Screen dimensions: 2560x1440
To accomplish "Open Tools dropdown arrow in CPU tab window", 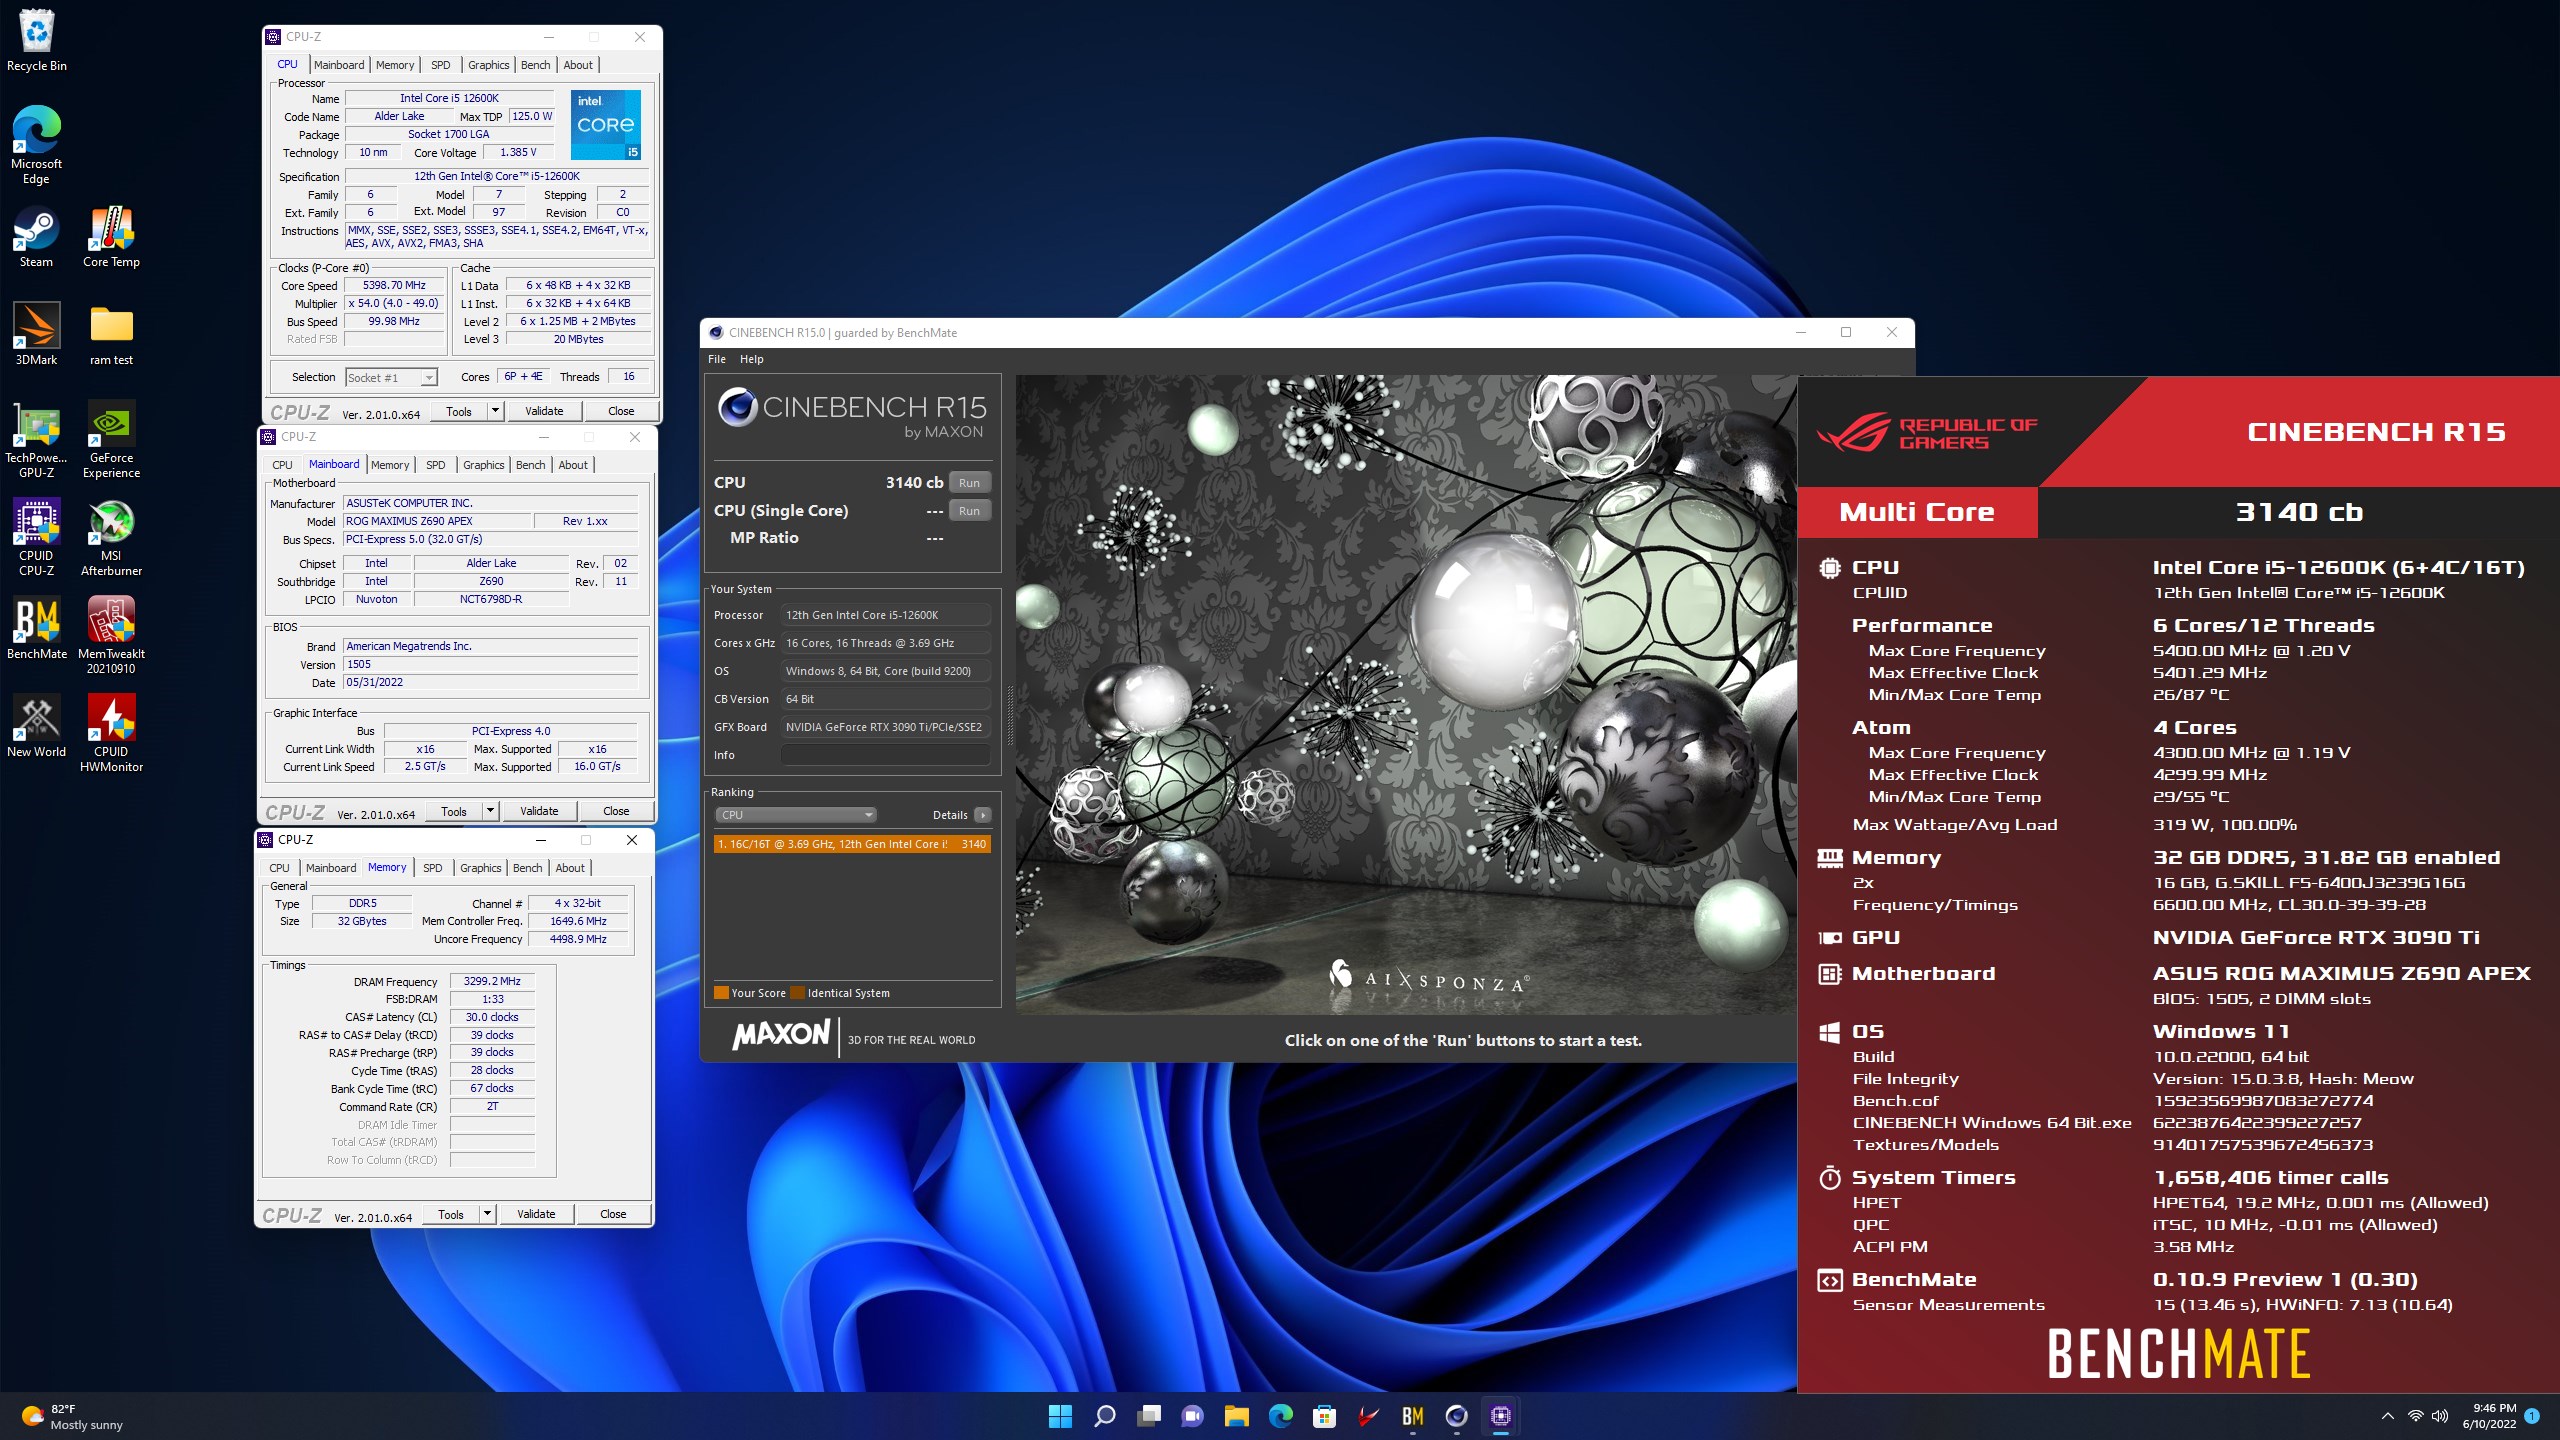I will pos(494,411).
